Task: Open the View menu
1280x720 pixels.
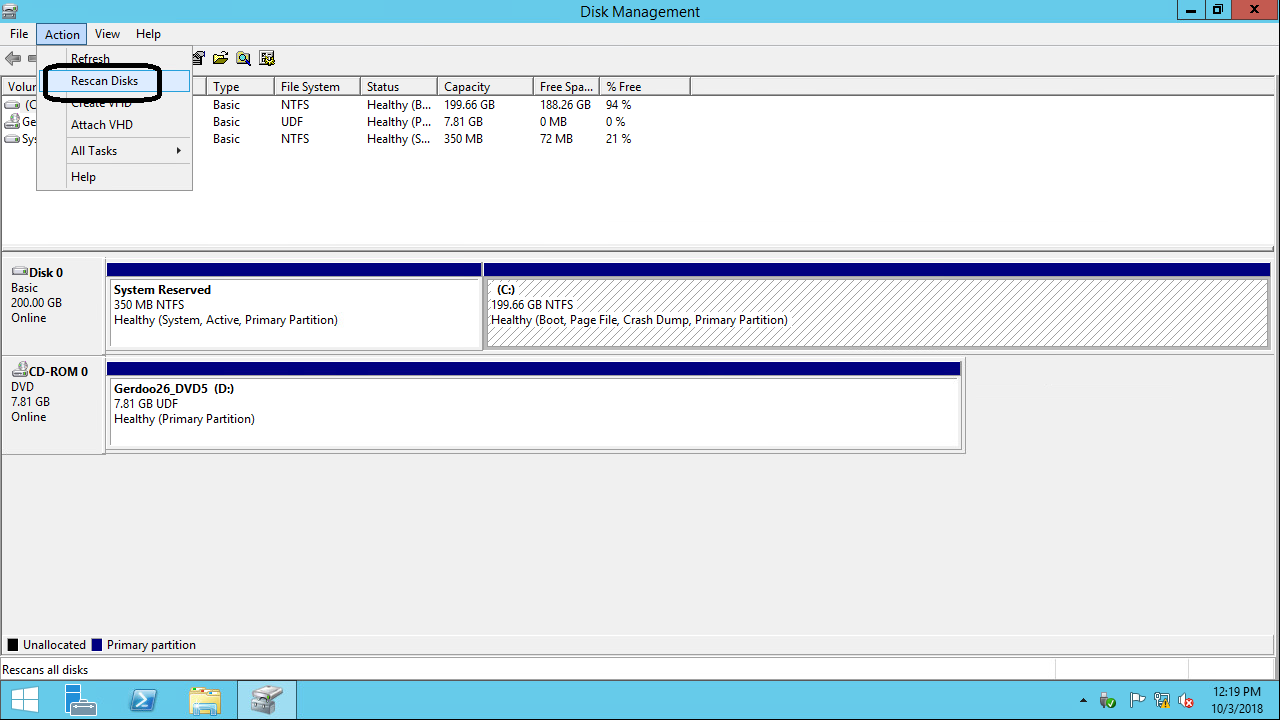Action: (x=107, y=34)
